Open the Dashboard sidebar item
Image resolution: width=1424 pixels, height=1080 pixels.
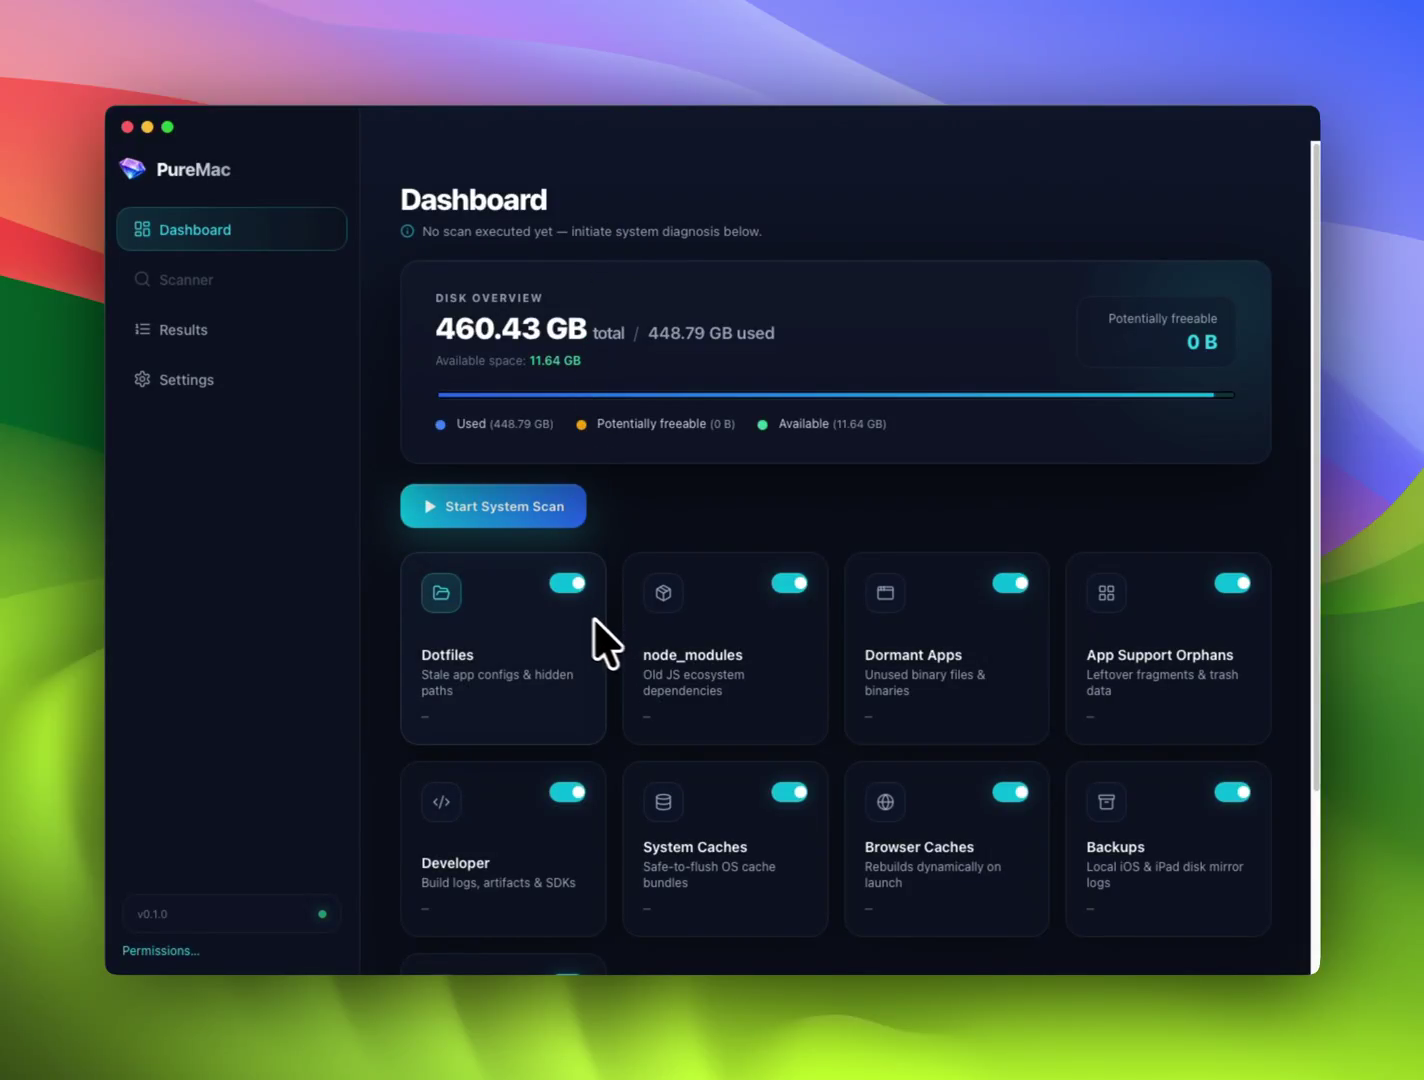click(232, 229)
